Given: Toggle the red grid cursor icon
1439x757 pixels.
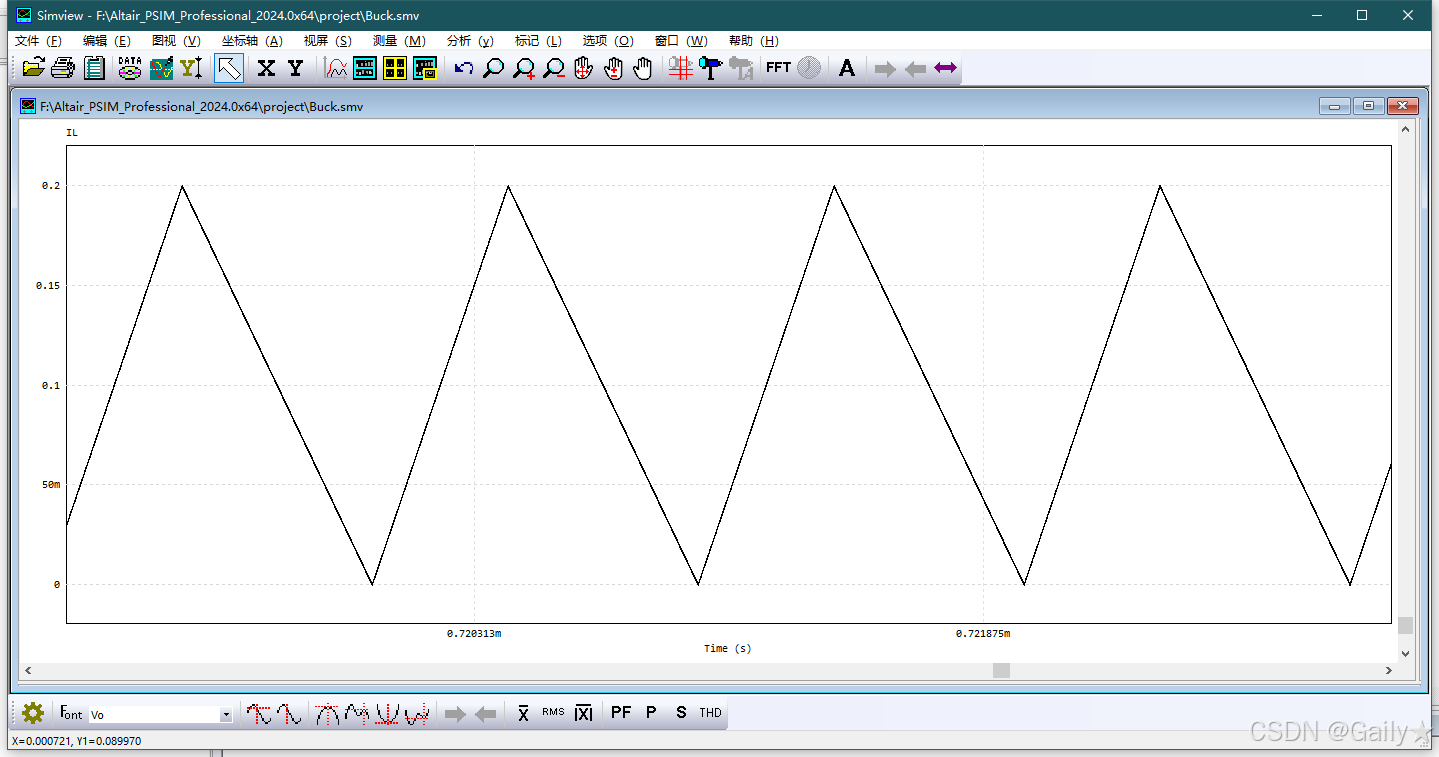Looking at the screenshot, I should point(681,68).
